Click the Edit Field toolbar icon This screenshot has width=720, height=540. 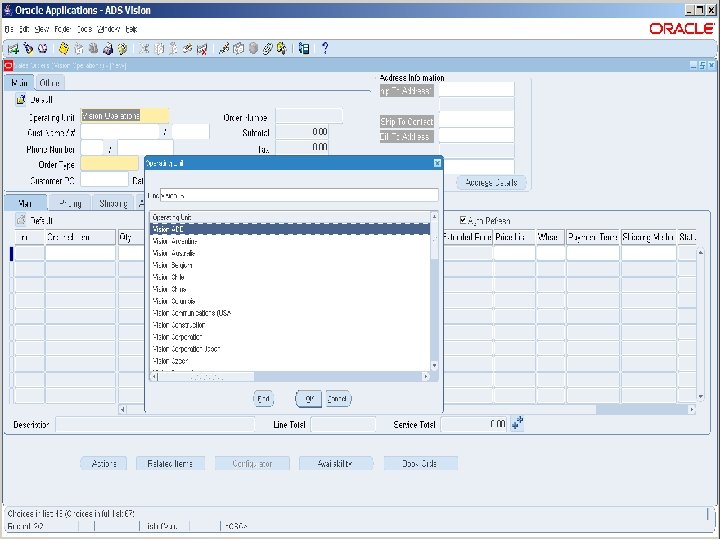pyautogui.click(x=224, y=49)
